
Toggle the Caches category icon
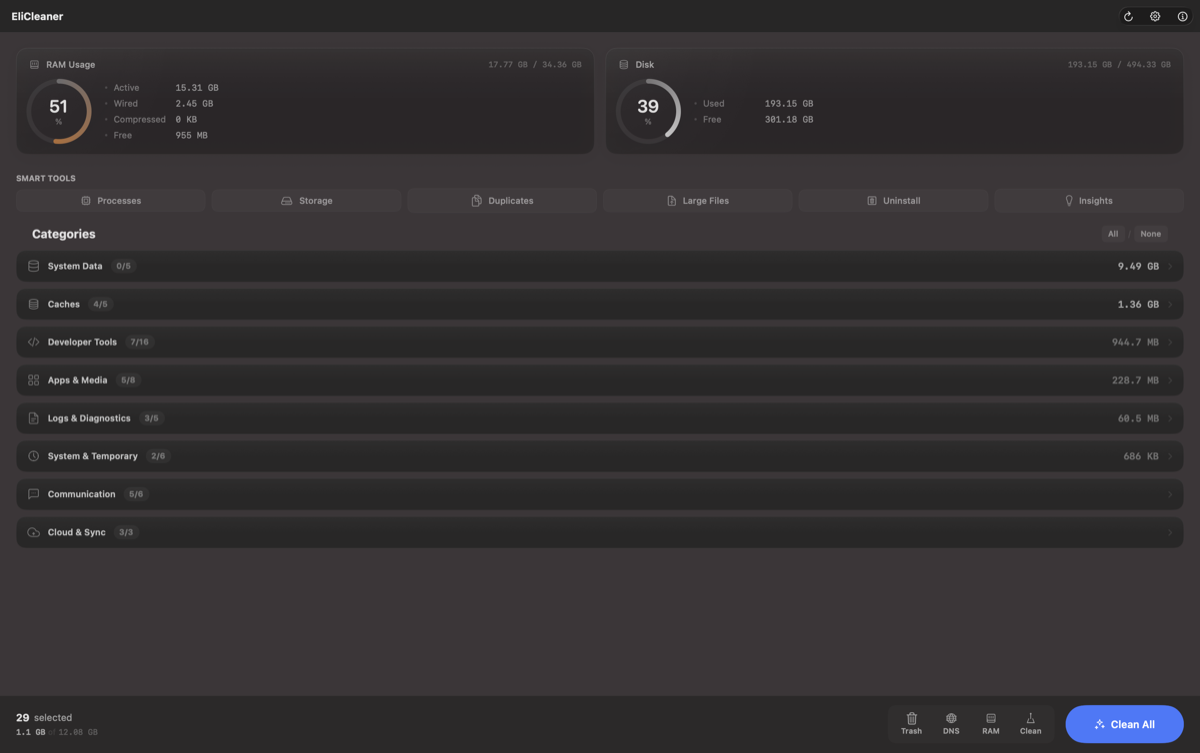34,304
